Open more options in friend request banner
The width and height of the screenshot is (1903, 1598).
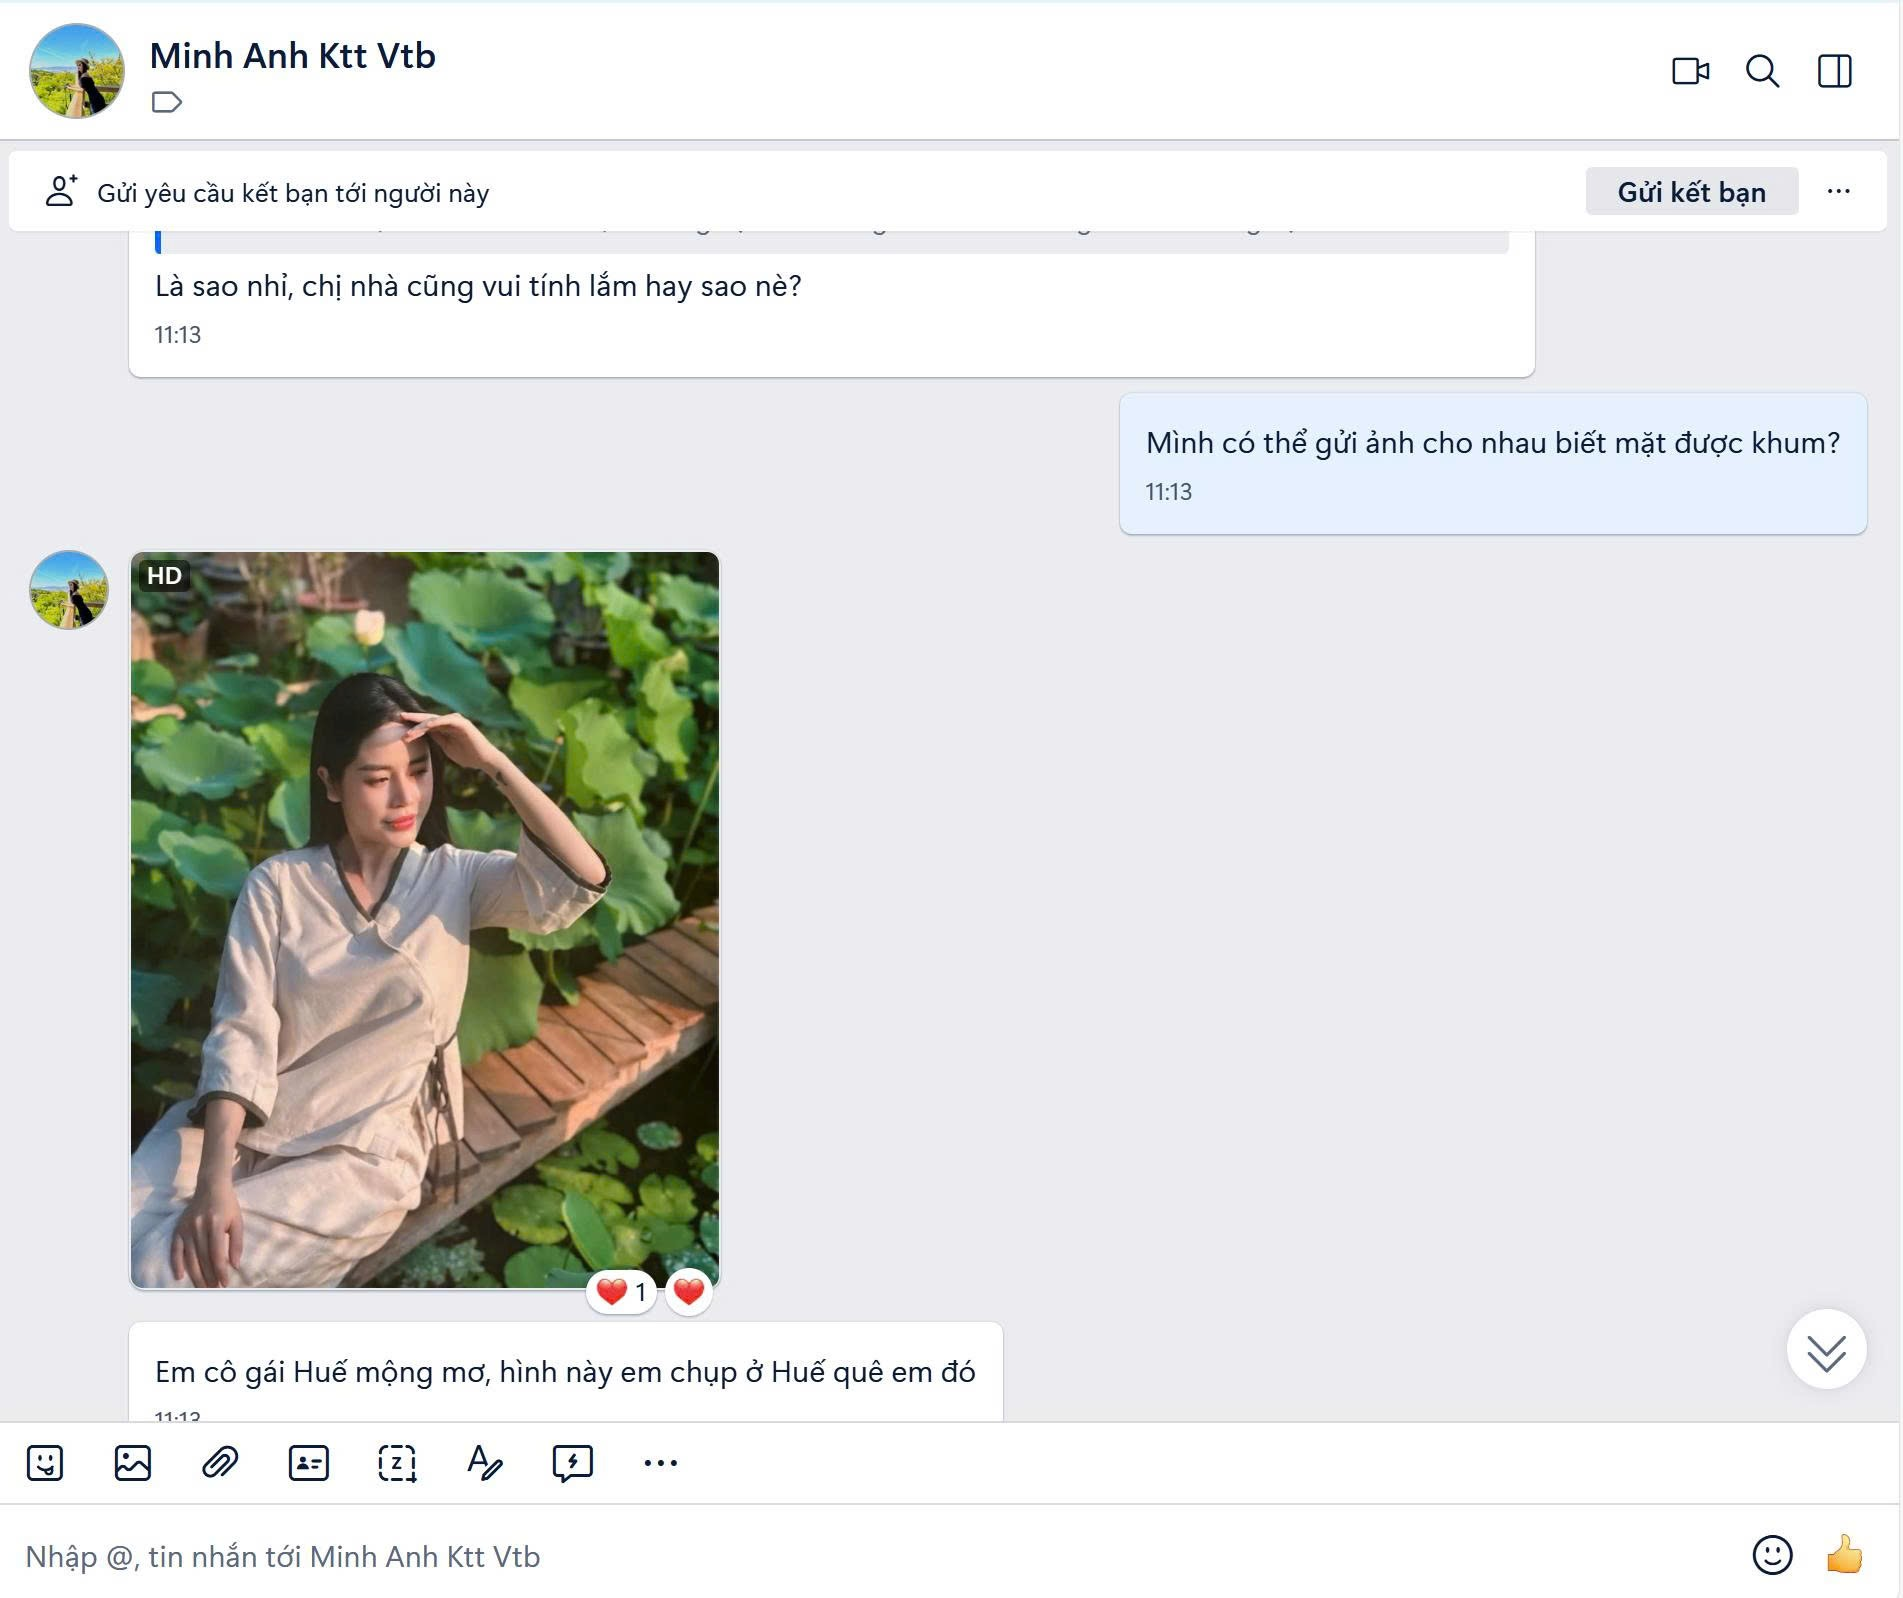point(1838,191)
